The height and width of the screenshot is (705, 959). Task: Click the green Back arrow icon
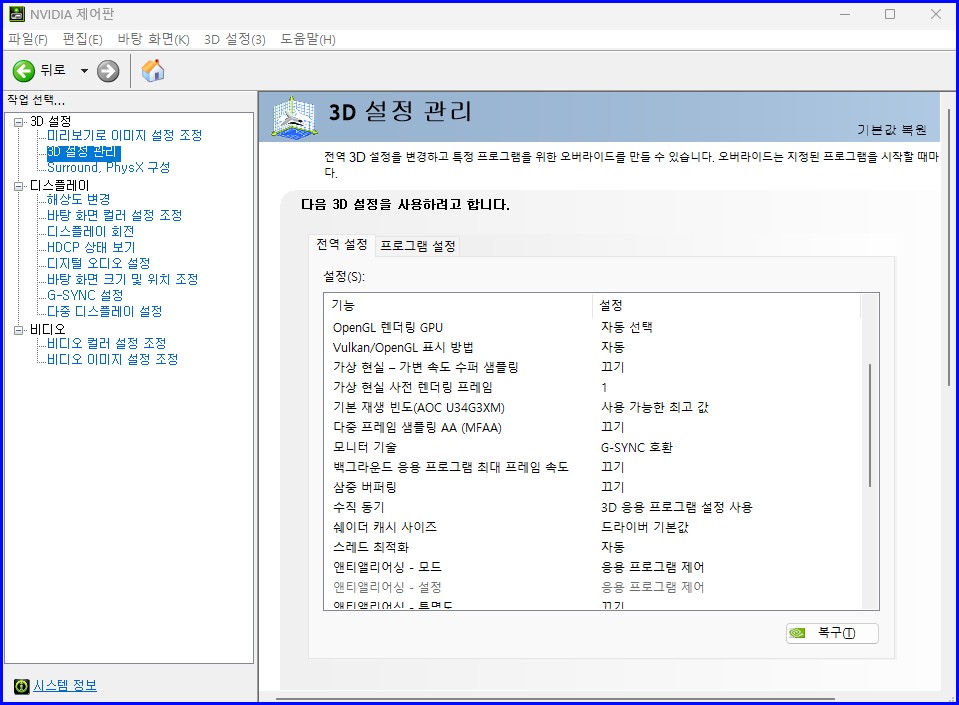pos(24,71)
